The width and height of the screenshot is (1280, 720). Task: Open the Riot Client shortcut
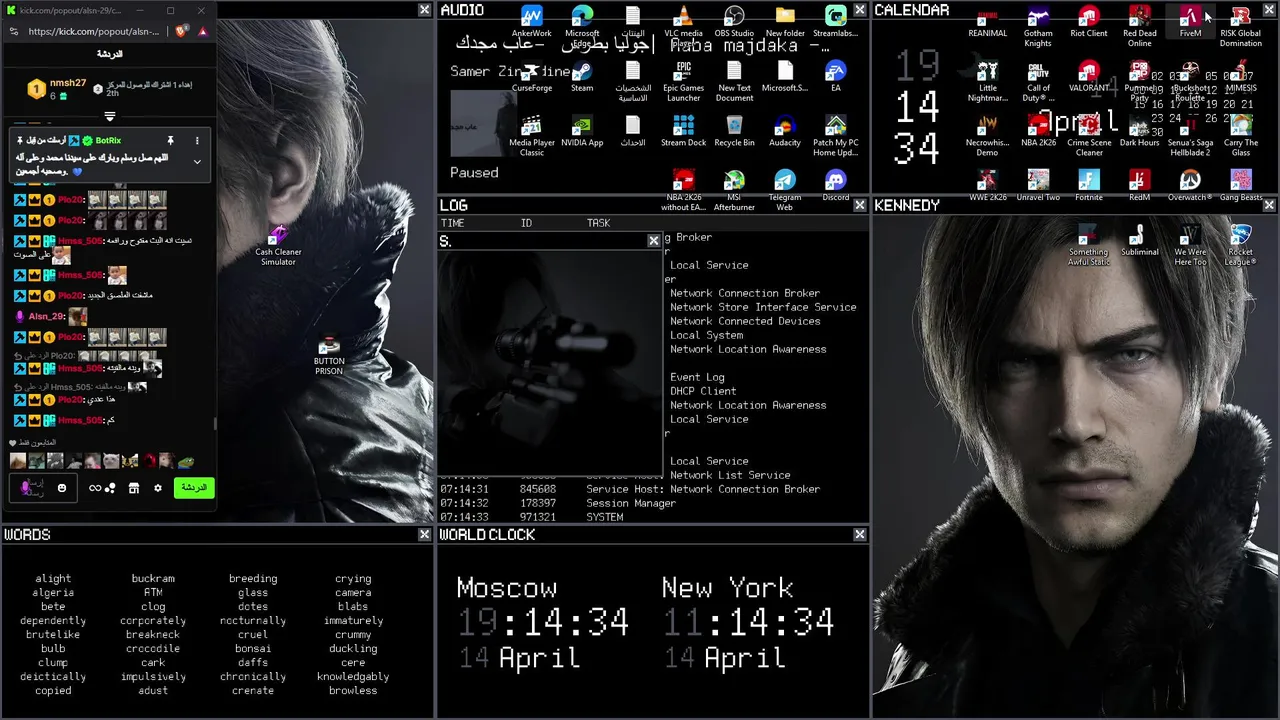click(x=1088, y=22)
